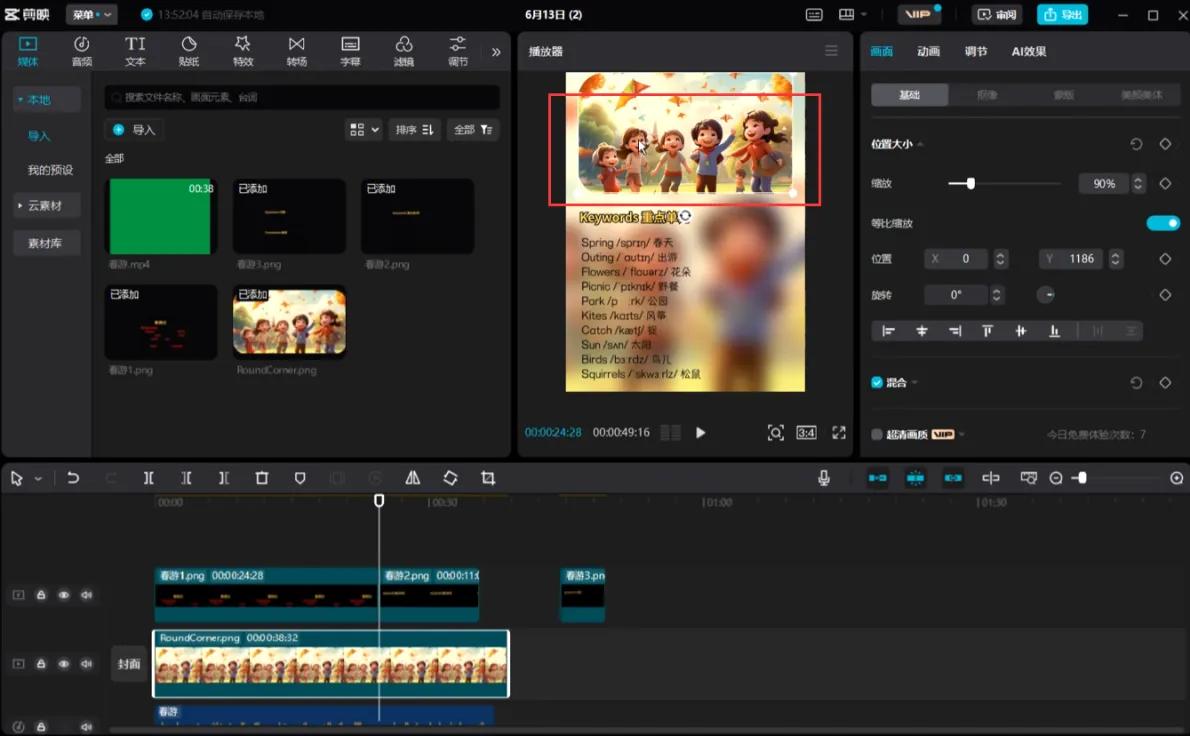Switch to the 动画 tab

(928, 51)
